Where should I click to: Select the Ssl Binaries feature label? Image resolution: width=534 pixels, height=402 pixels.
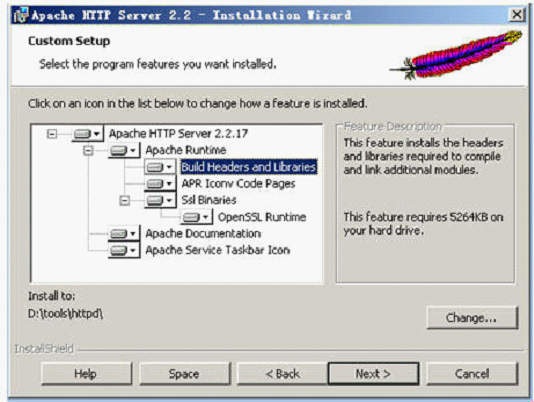[209, 200]
